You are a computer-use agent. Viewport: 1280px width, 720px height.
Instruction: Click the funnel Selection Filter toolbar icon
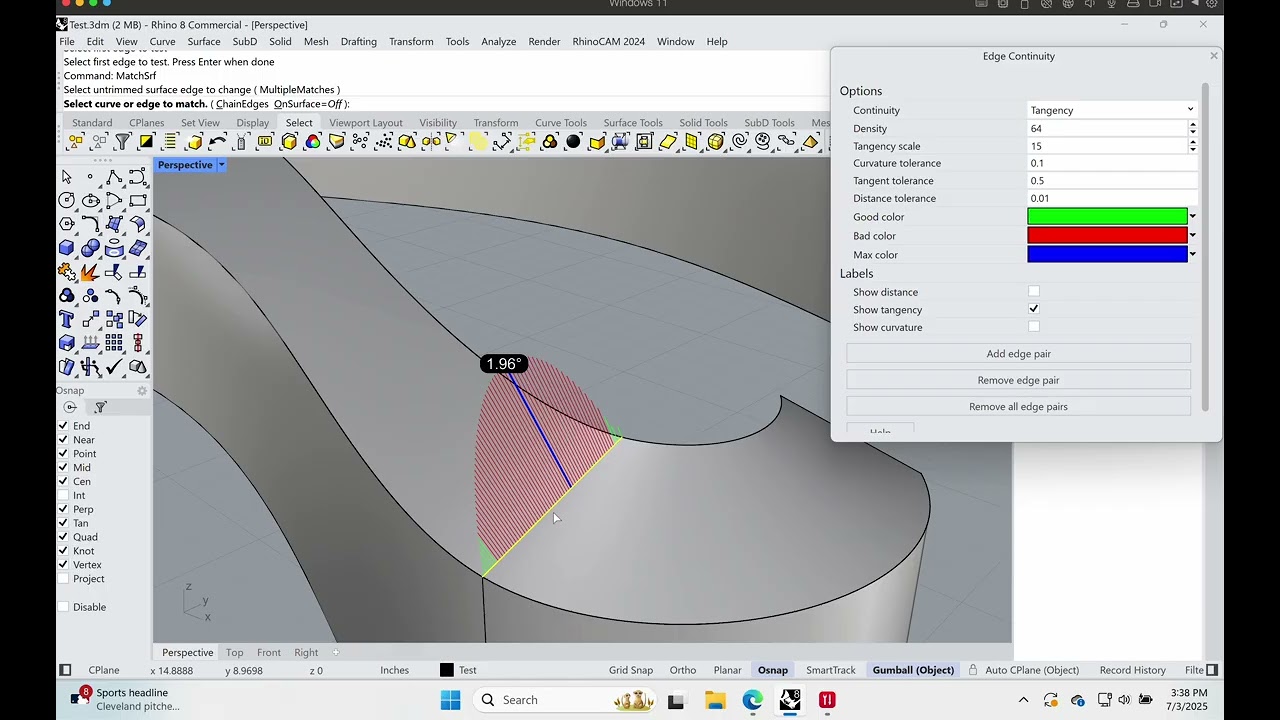click(122, 142)
